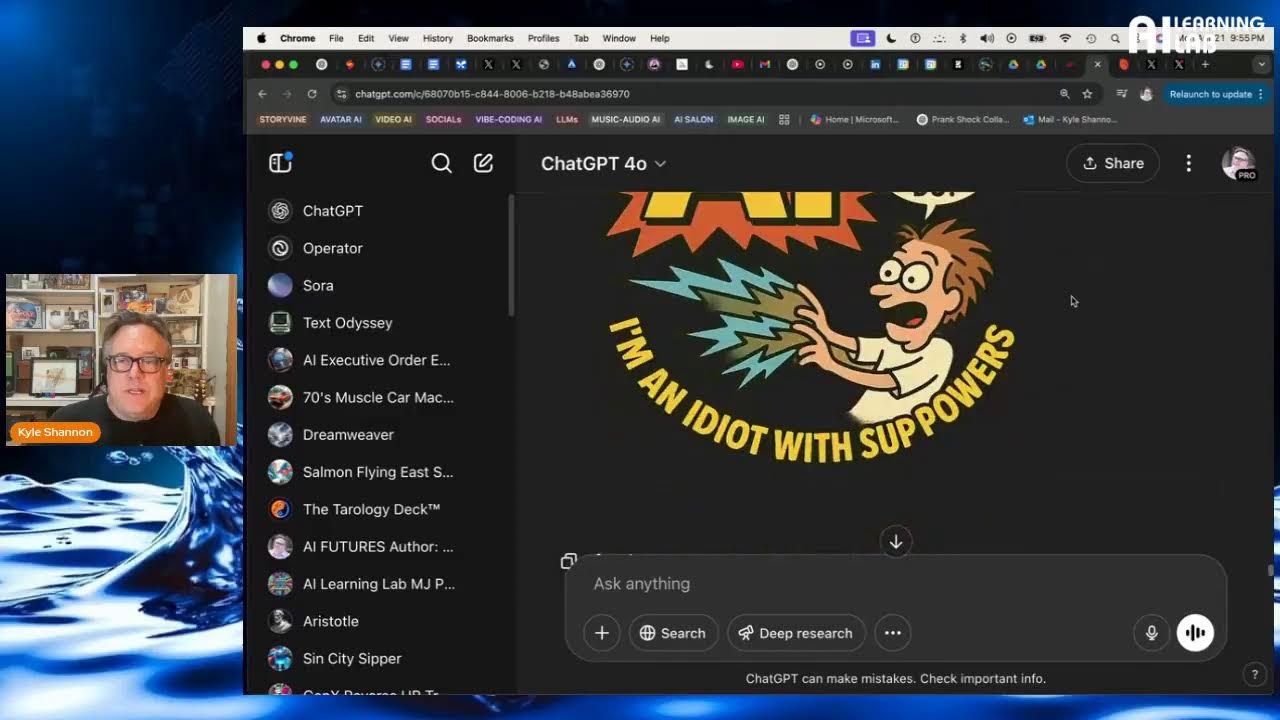
Task: Open the Home | Microsoft bookmark
Action: tap(855, 120)
